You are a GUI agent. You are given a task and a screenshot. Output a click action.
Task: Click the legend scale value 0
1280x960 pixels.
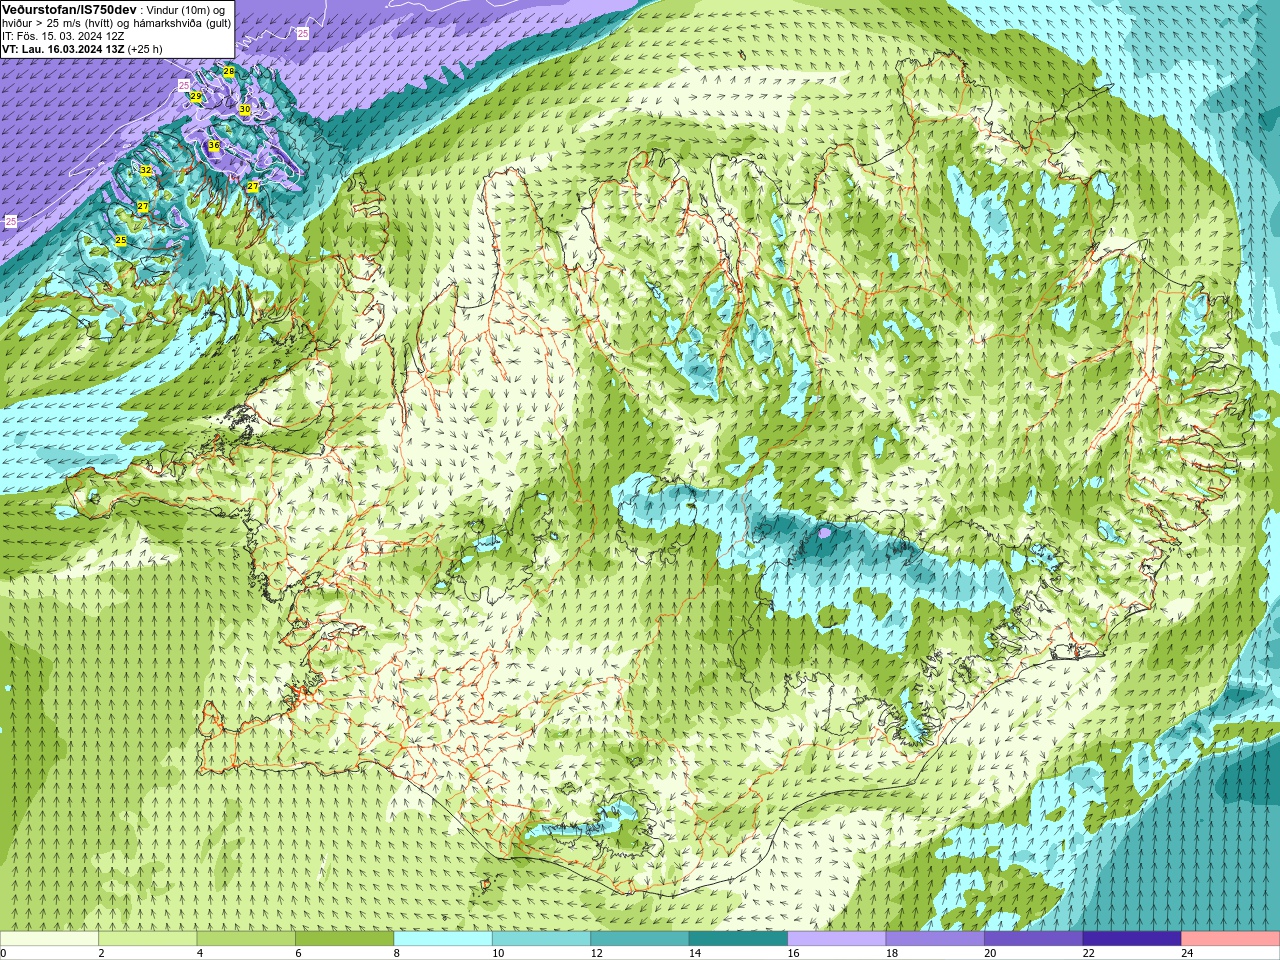[x=4, y=954]
